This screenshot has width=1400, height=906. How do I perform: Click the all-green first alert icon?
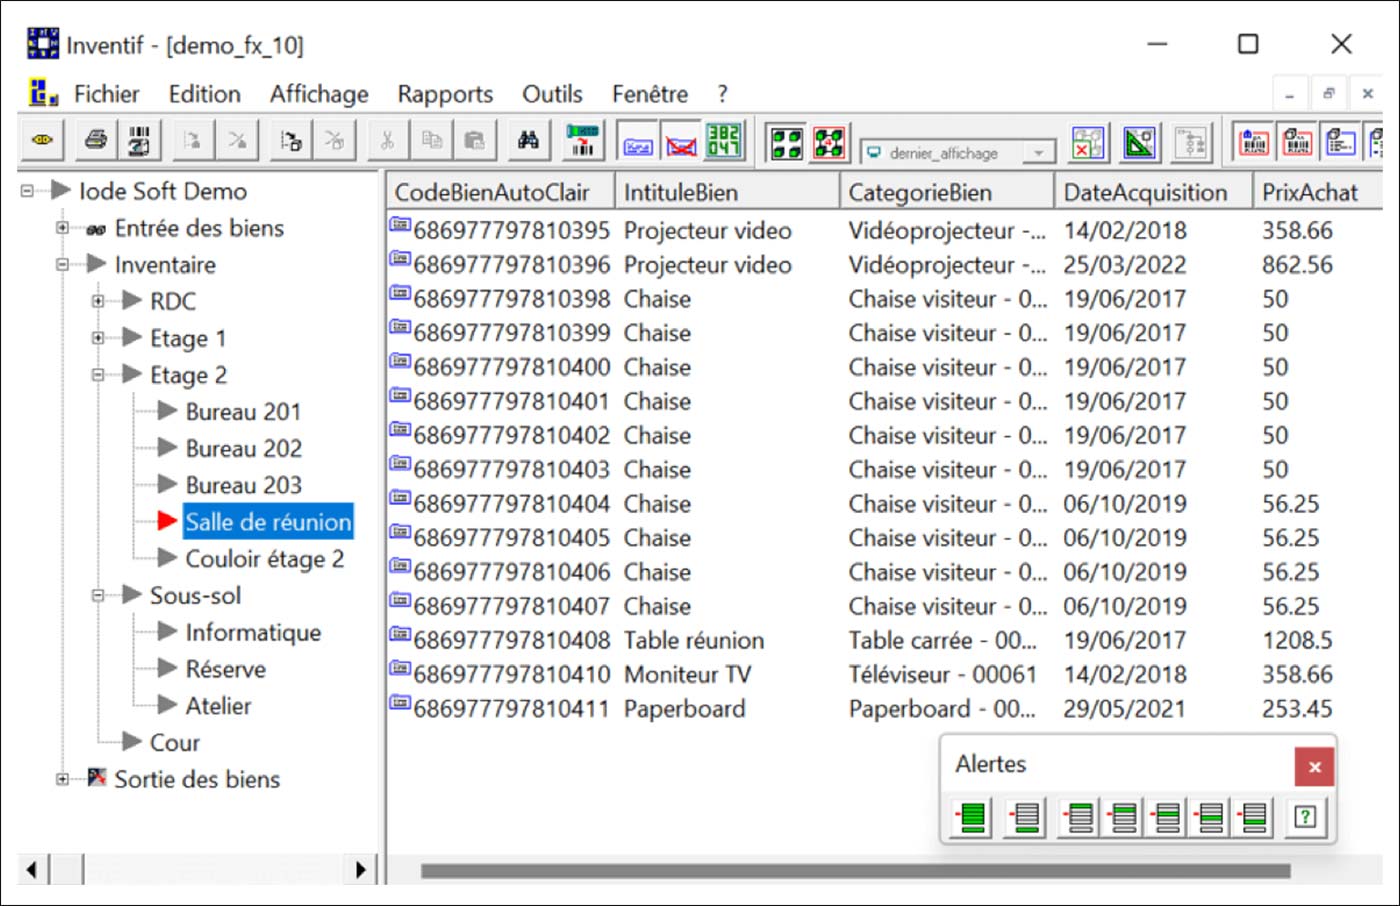coord(971,817)
